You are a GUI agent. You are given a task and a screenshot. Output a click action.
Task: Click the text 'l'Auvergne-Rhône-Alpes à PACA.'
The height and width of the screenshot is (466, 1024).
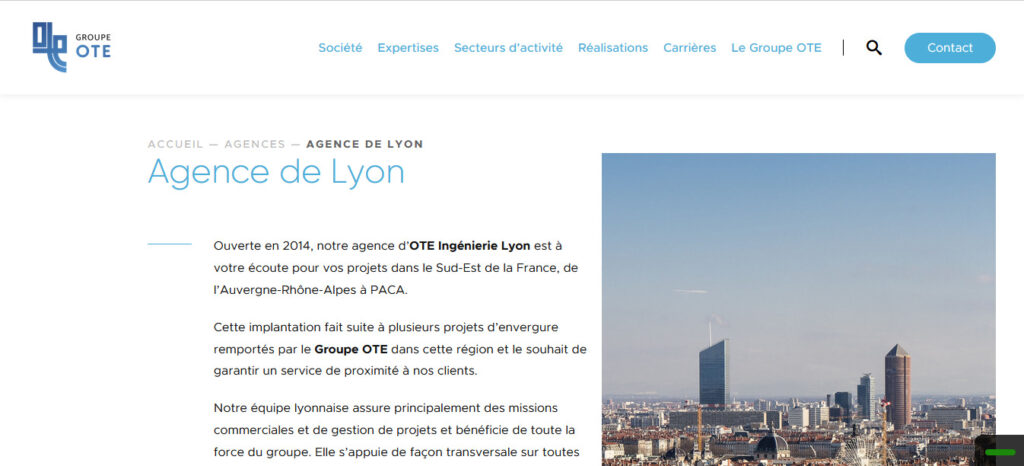click(x=310, y=290)
